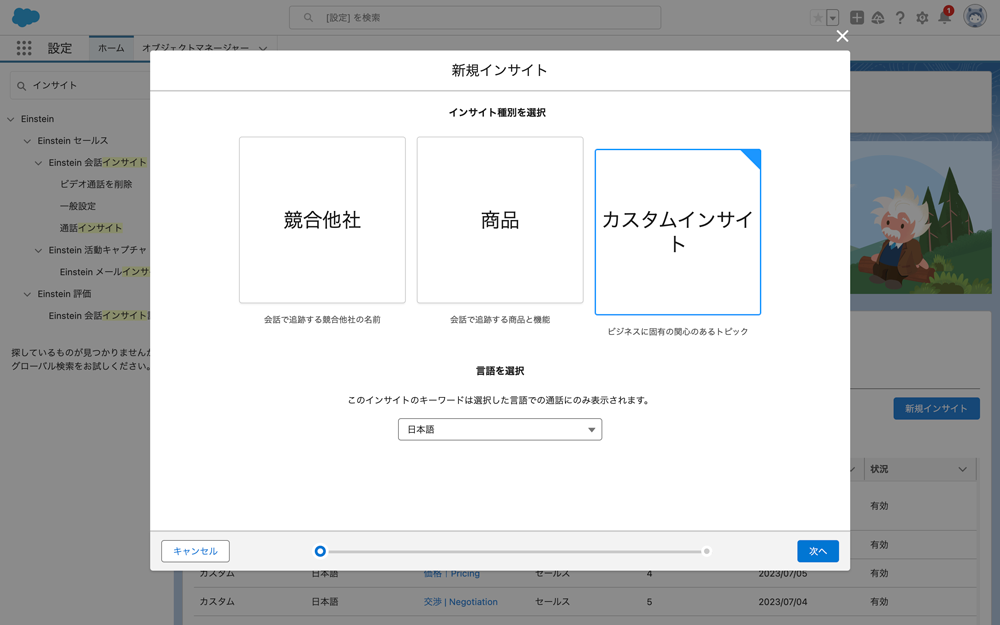Select the 競合他社 insight type card
Viewport: 1000px width, 625px height.
pos(322,220)
